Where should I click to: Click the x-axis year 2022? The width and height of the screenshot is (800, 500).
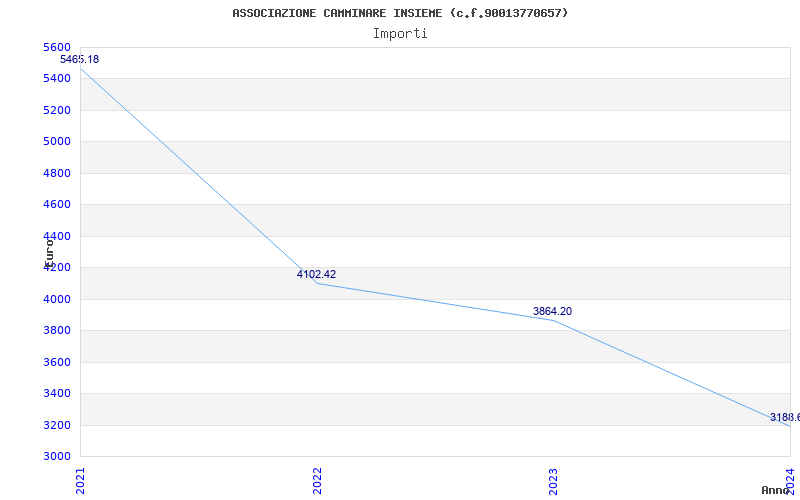tap(317, 481)
